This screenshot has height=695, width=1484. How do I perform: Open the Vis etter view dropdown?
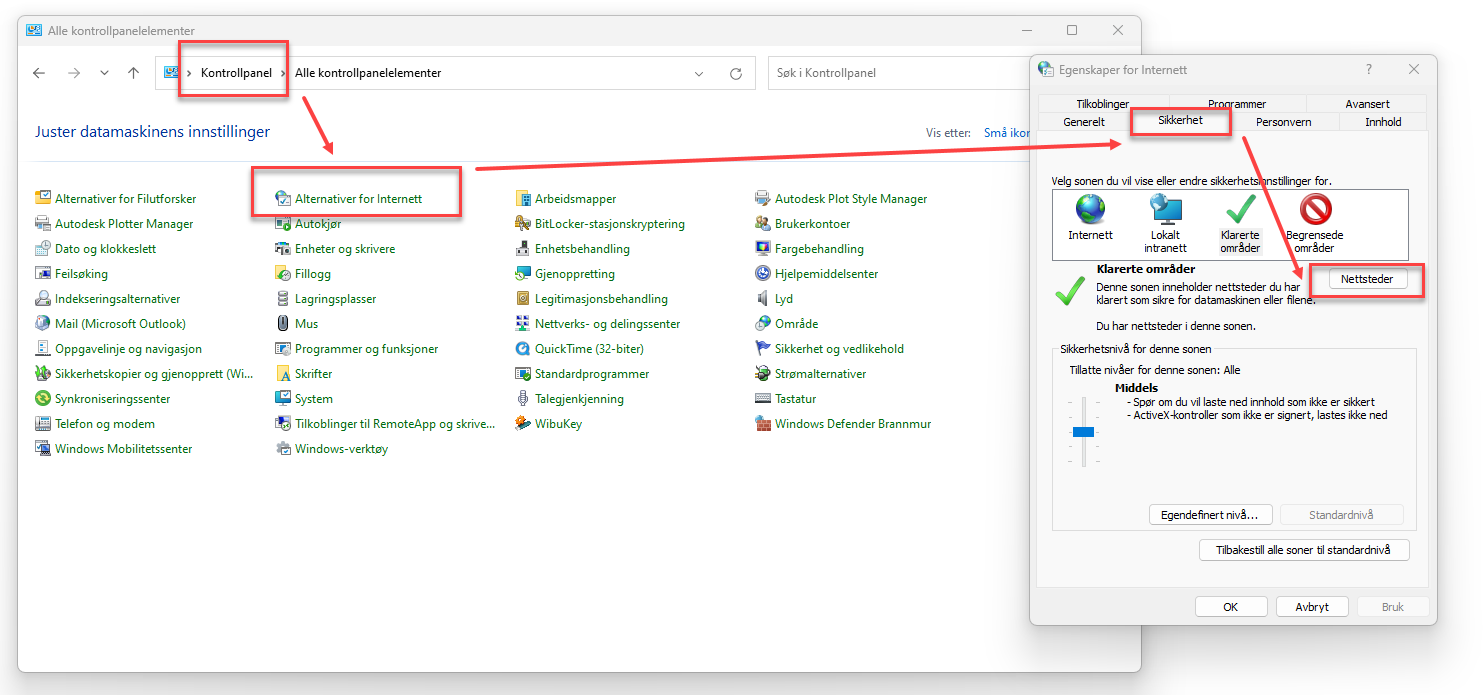(x=1005, y=133)
